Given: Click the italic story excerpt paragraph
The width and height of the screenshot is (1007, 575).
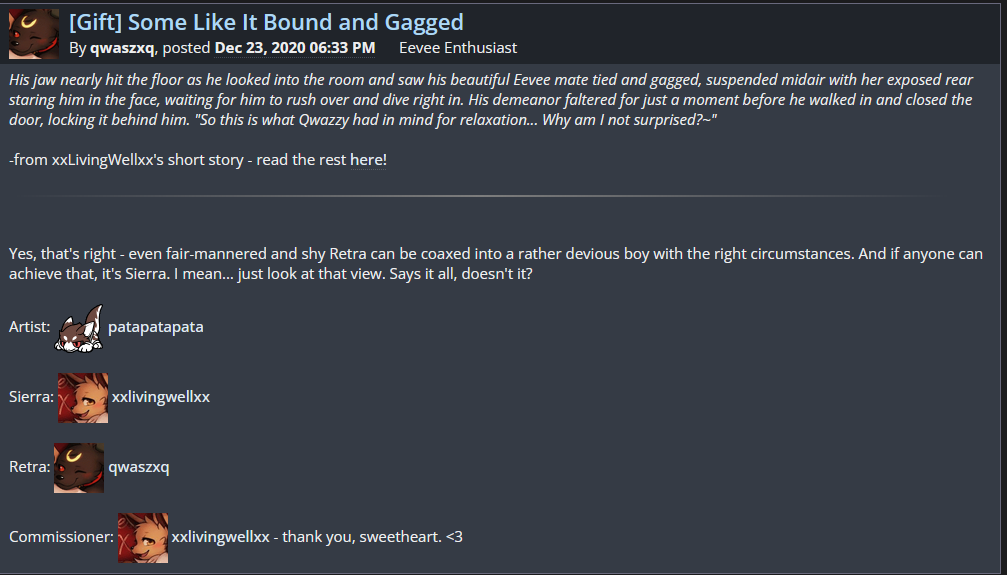Looking at the screenshot, I should [x=480, y=100].
